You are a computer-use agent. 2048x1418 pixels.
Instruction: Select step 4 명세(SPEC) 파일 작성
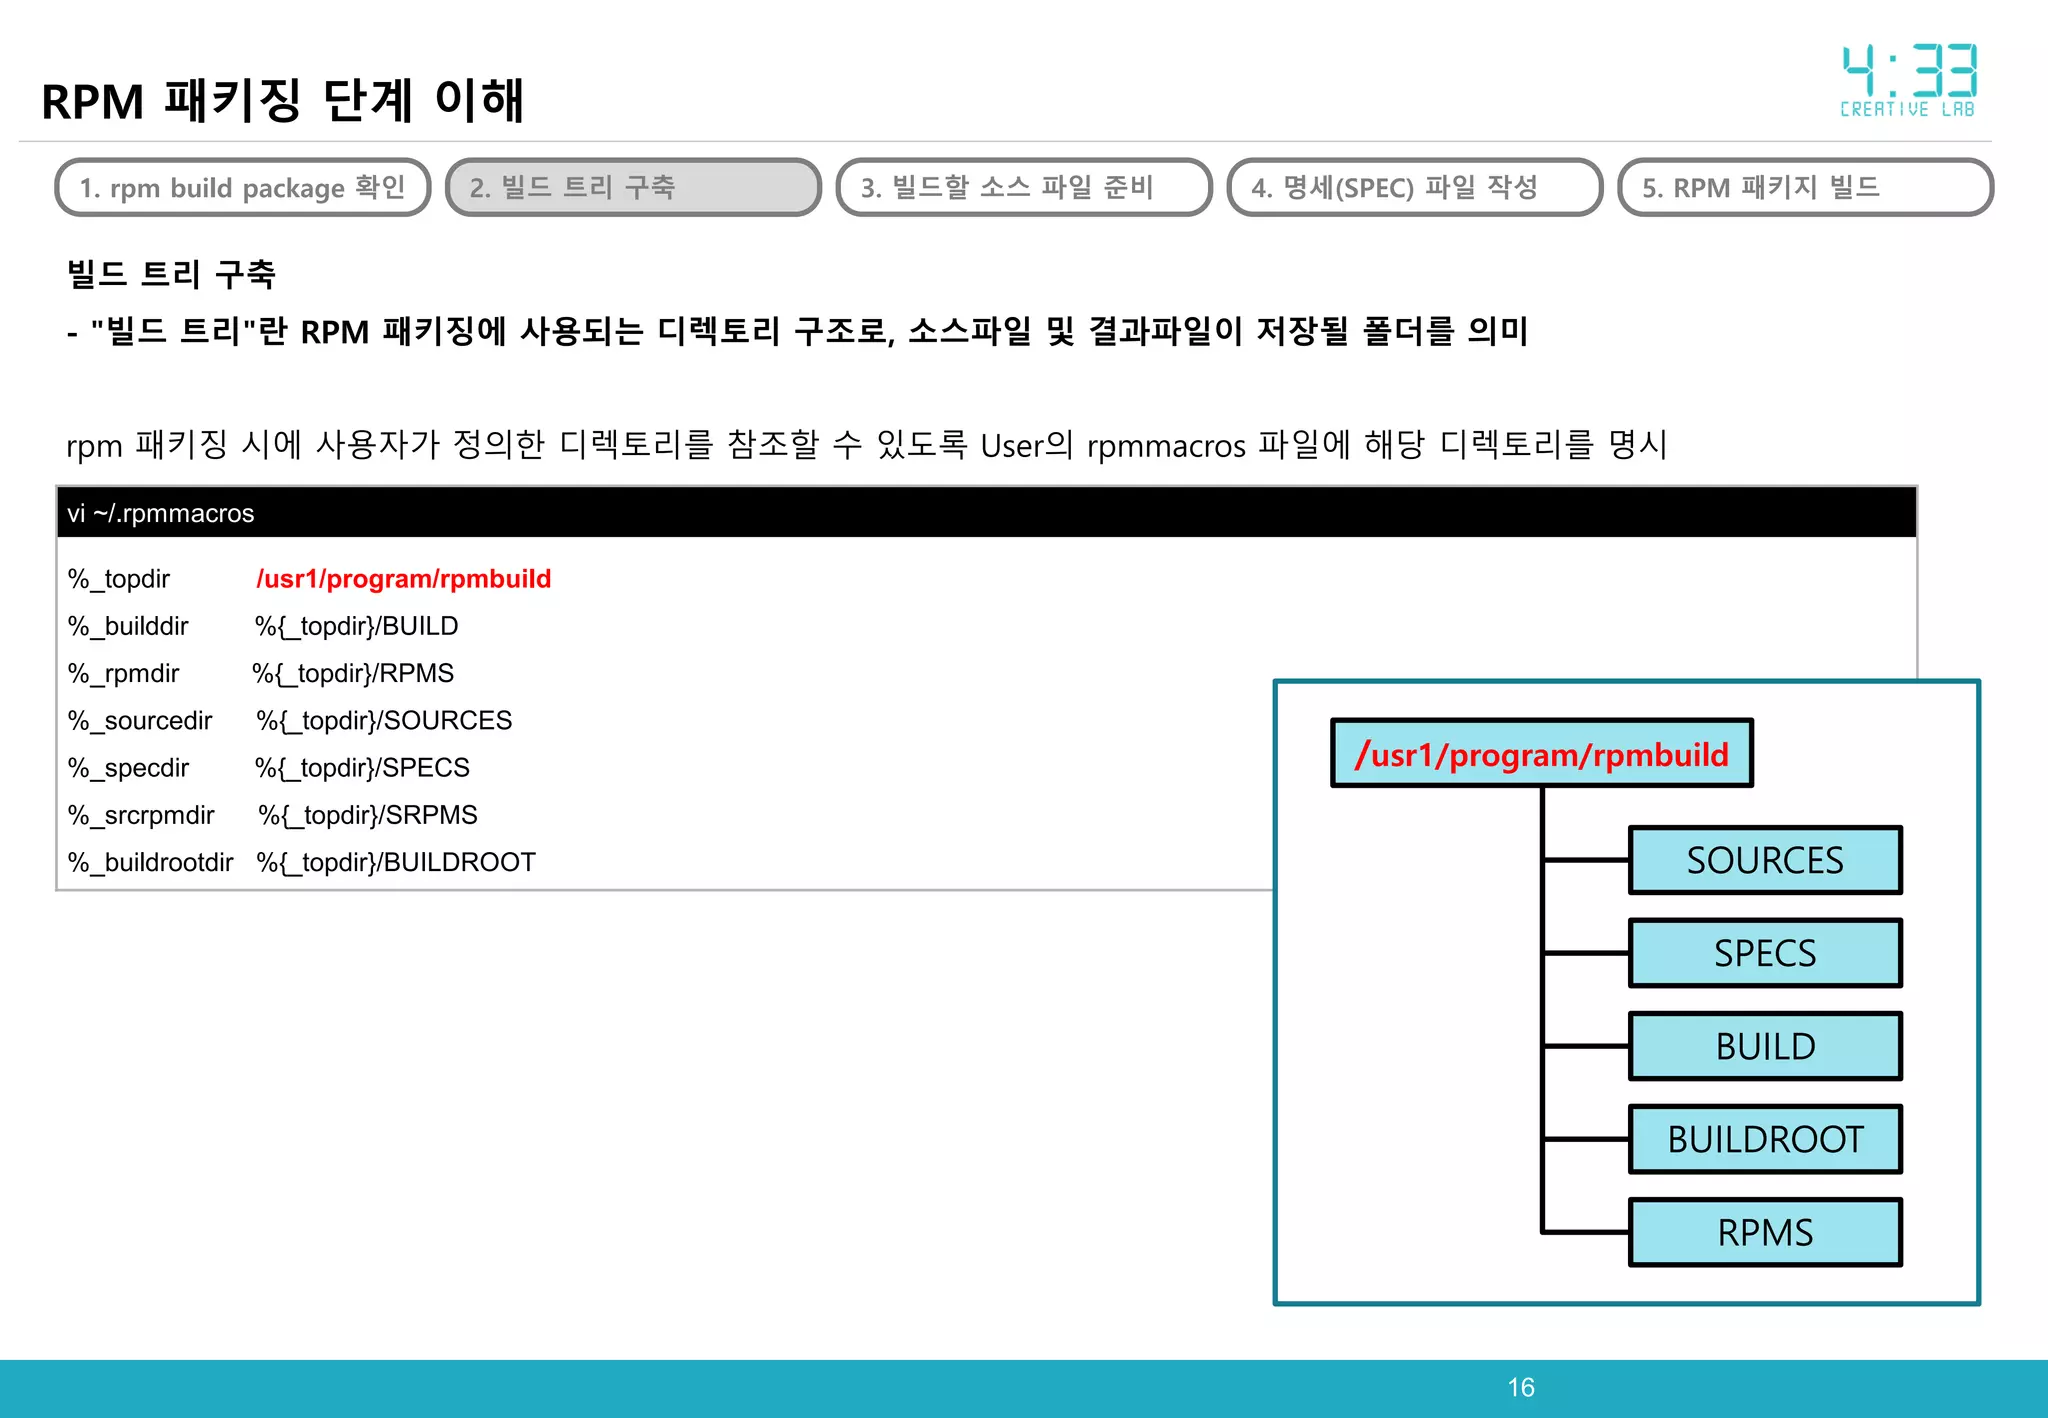(1414, 187)
